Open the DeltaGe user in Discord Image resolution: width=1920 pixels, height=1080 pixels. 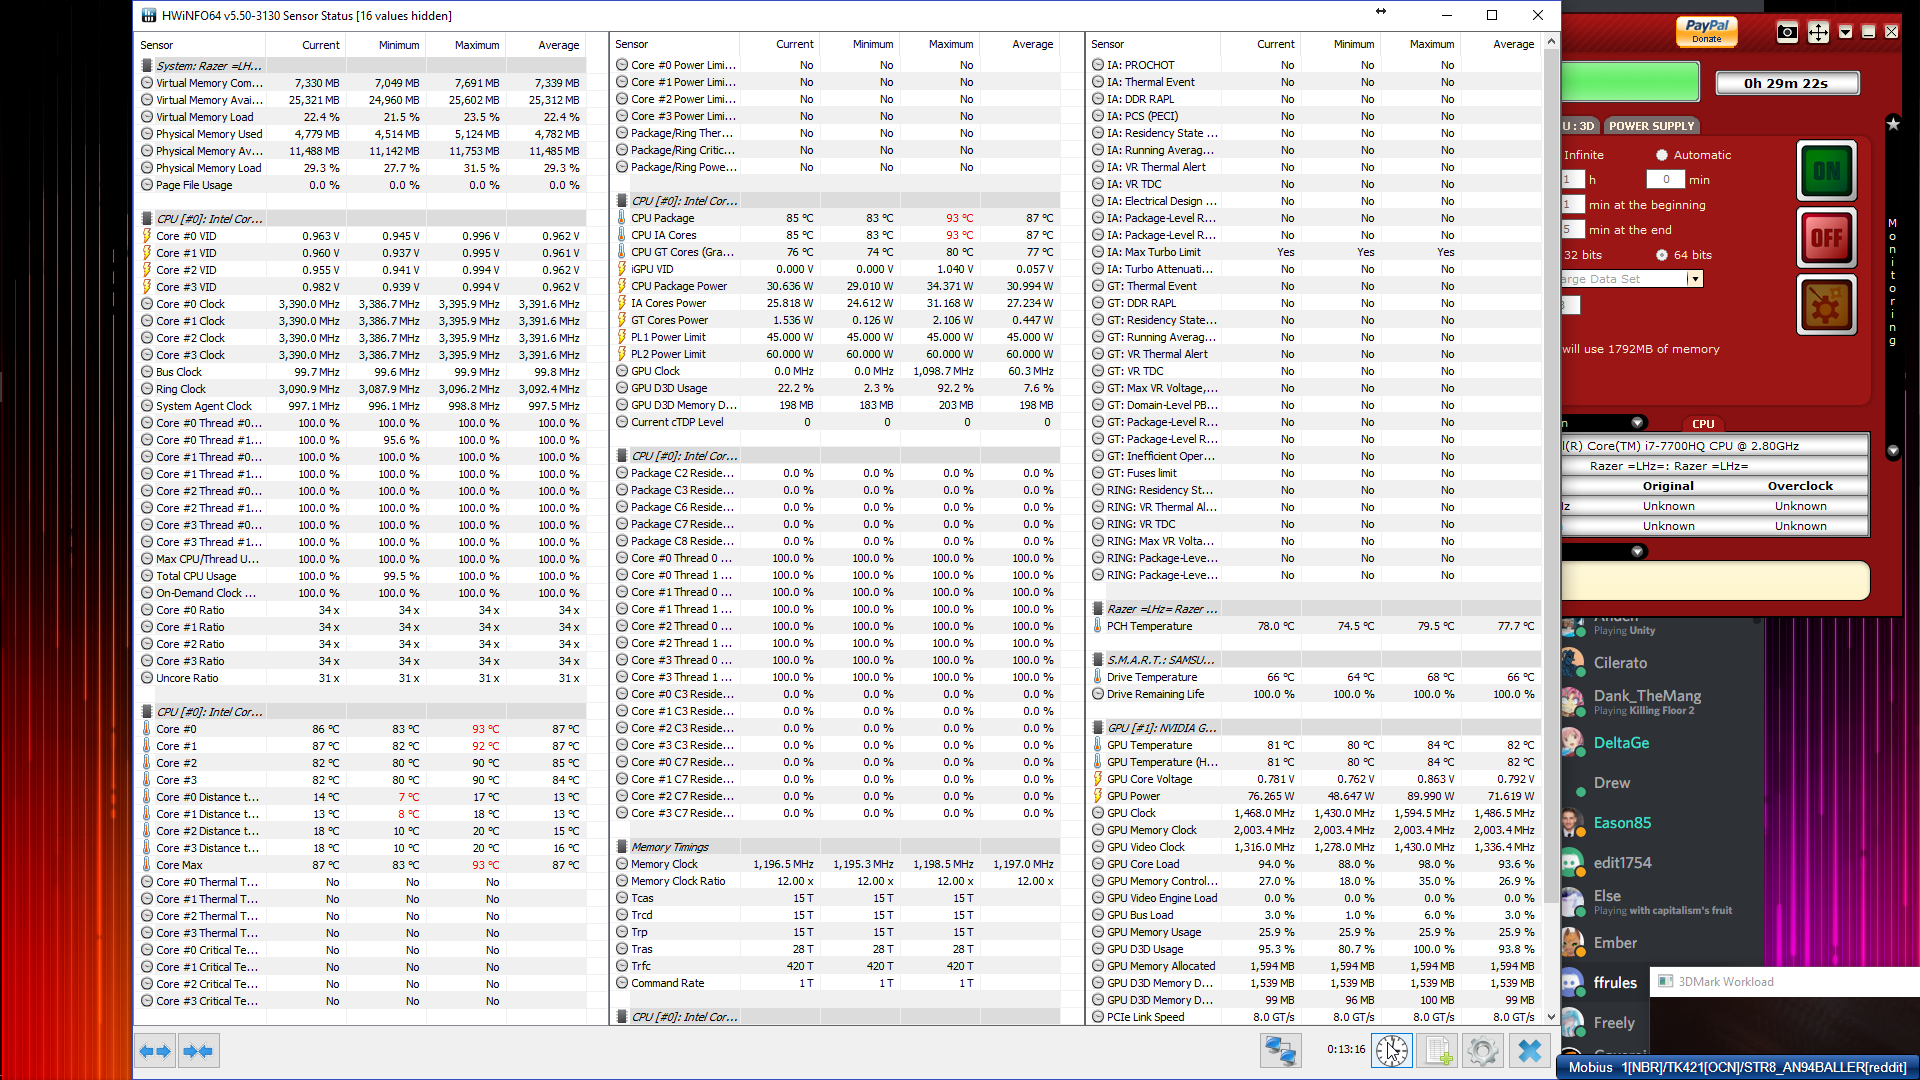1621,743
